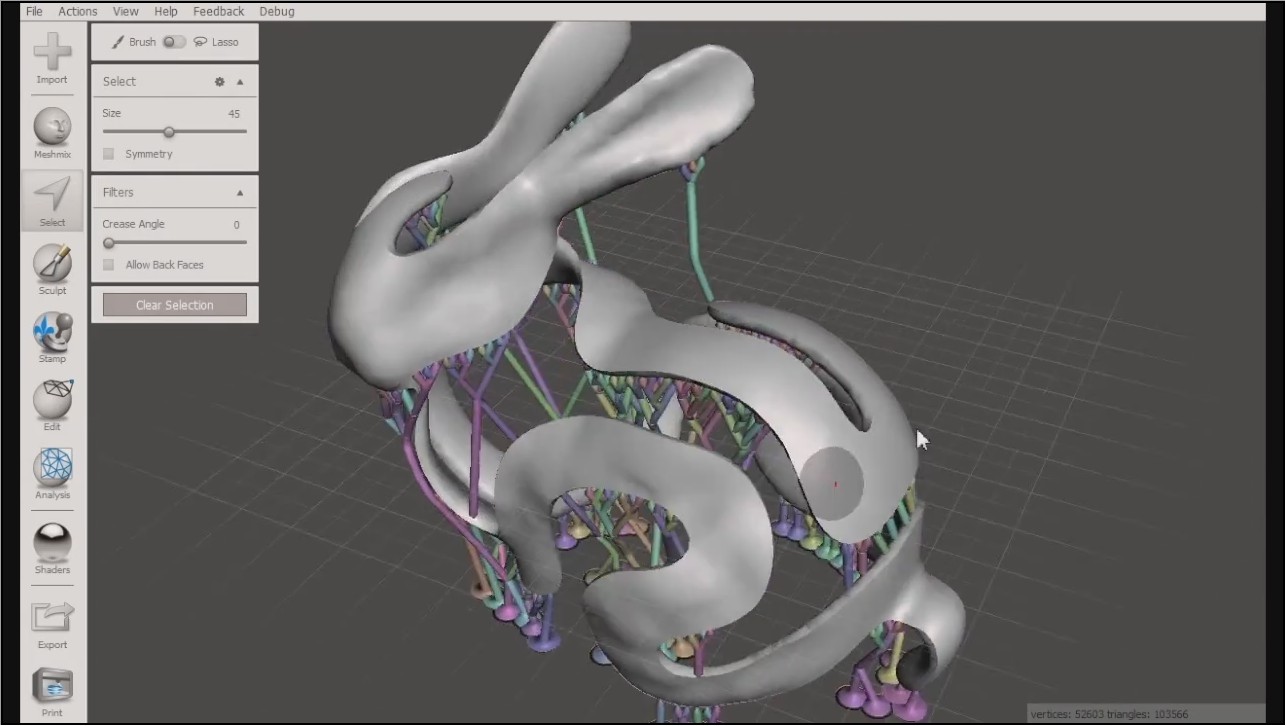Open the Sculpt tool
This screenshot has height=726, width=1286.
point(52,269)
